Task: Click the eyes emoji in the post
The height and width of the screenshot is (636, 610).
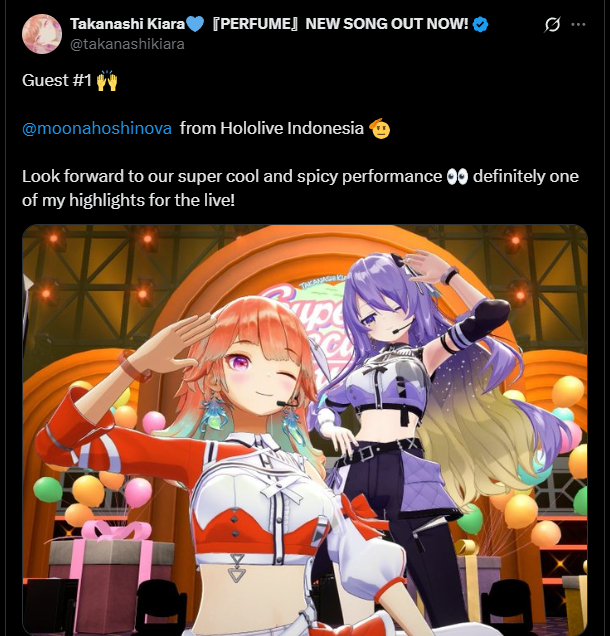Action: pos(457,177)
